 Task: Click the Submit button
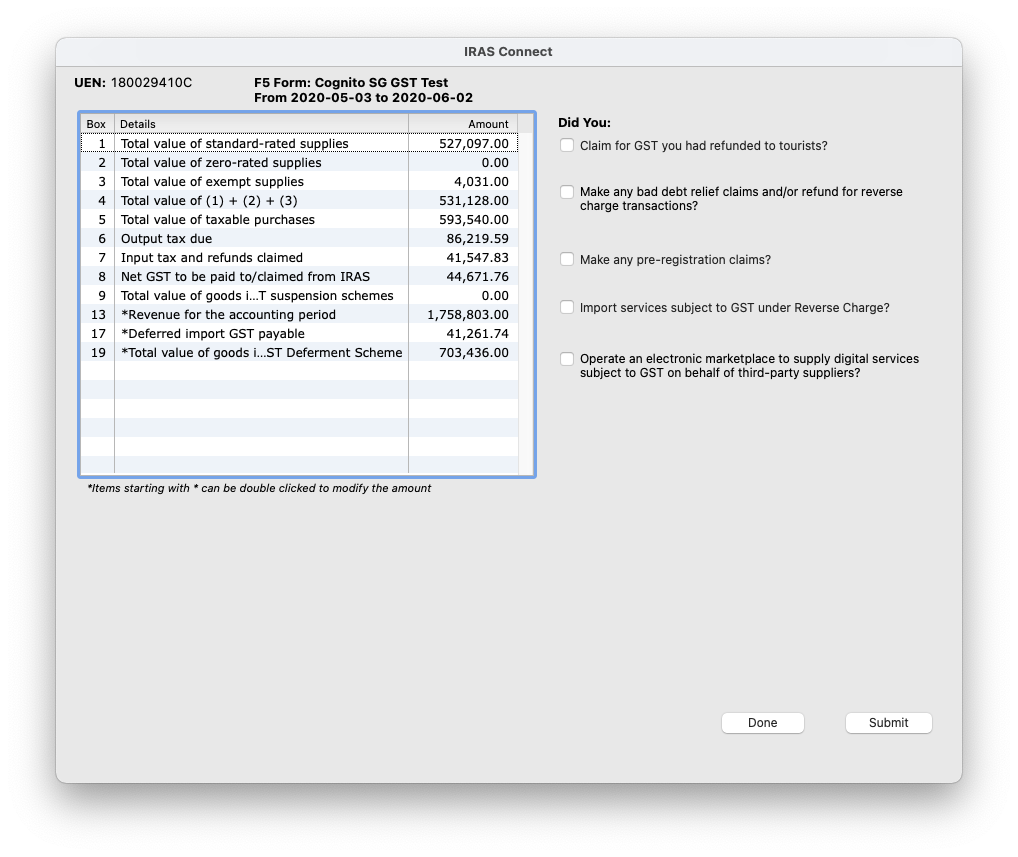click(x=888, y=723)
